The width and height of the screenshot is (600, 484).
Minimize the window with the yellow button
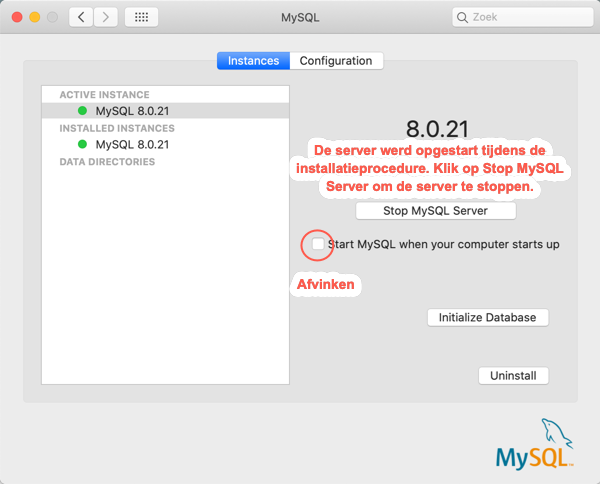(x=35, y=17)
